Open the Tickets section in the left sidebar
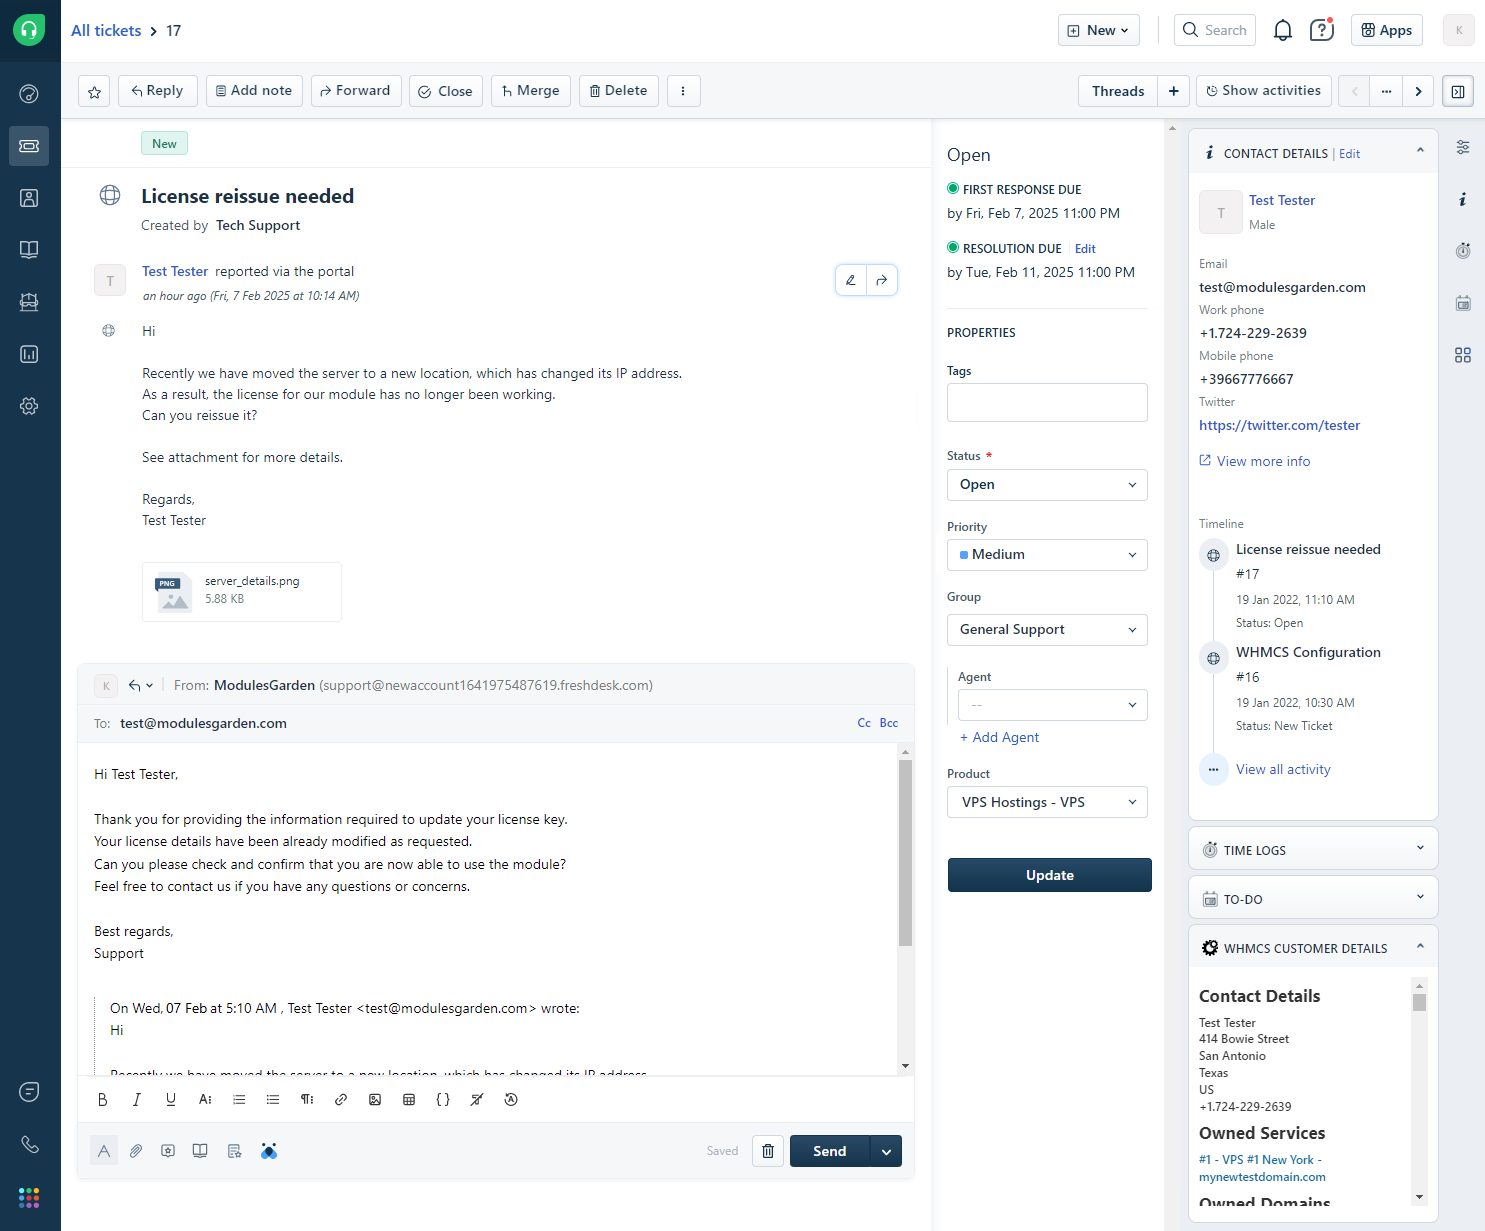 click(29, 146)
